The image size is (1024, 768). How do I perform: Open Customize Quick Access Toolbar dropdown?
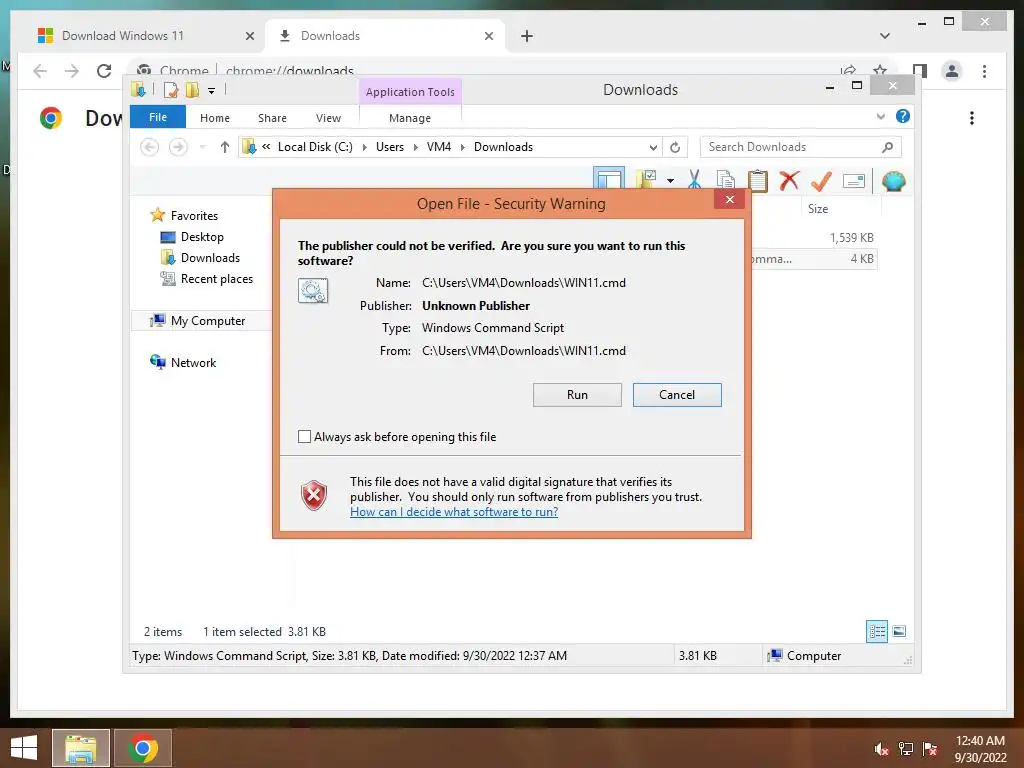click(212, 91)
